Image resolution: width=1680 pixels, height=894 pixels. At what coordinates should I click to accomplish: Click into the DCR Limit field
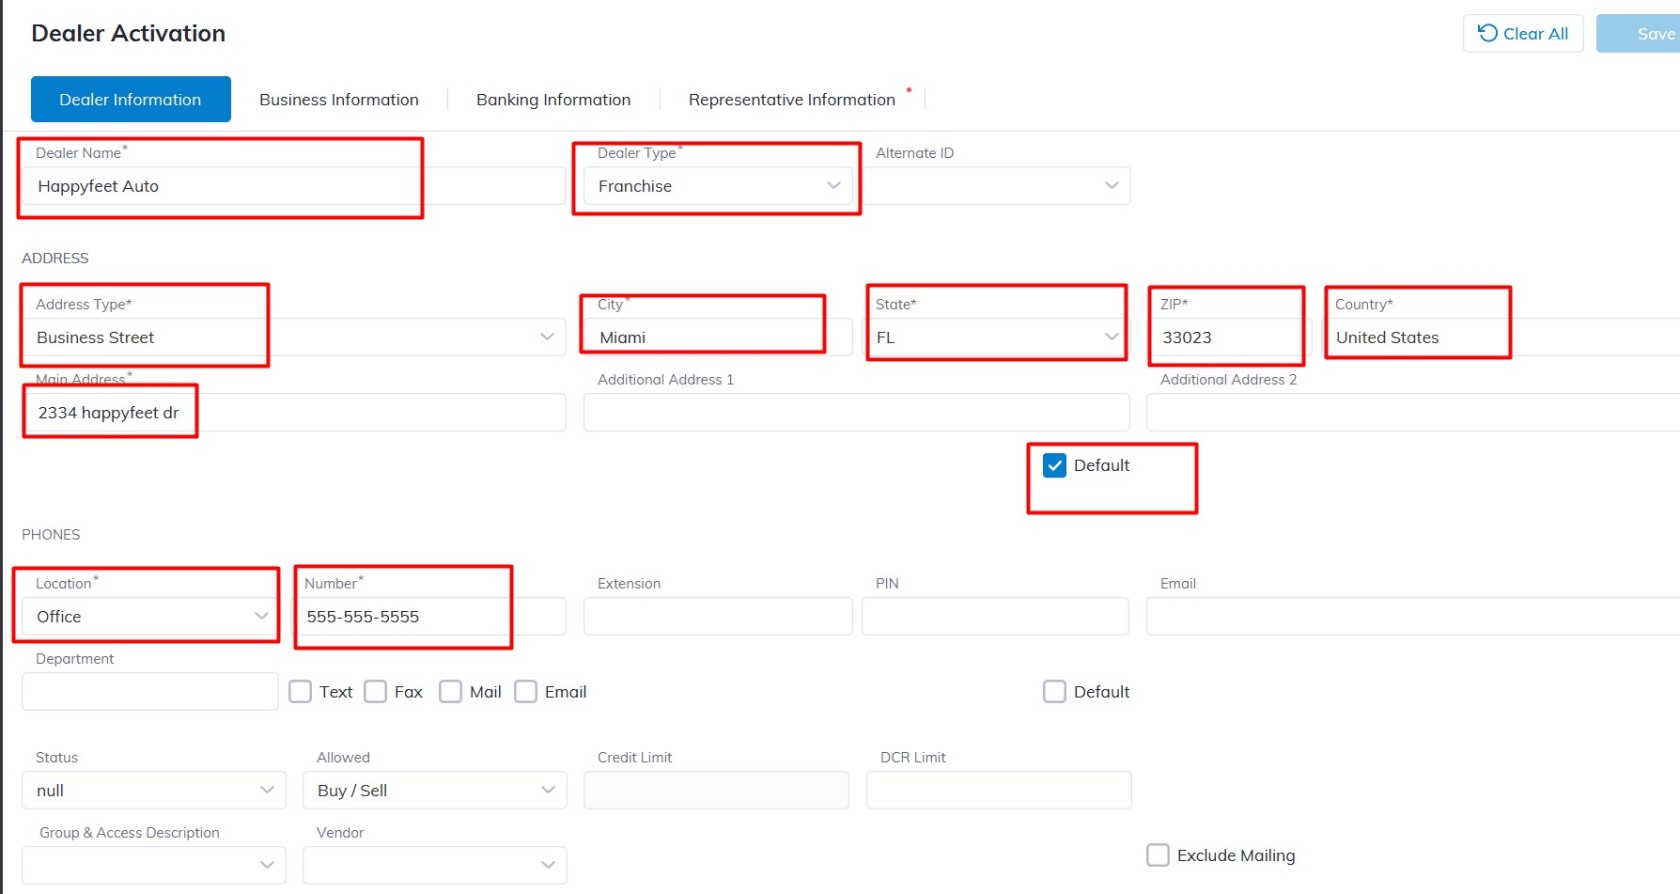coord(998,790)
